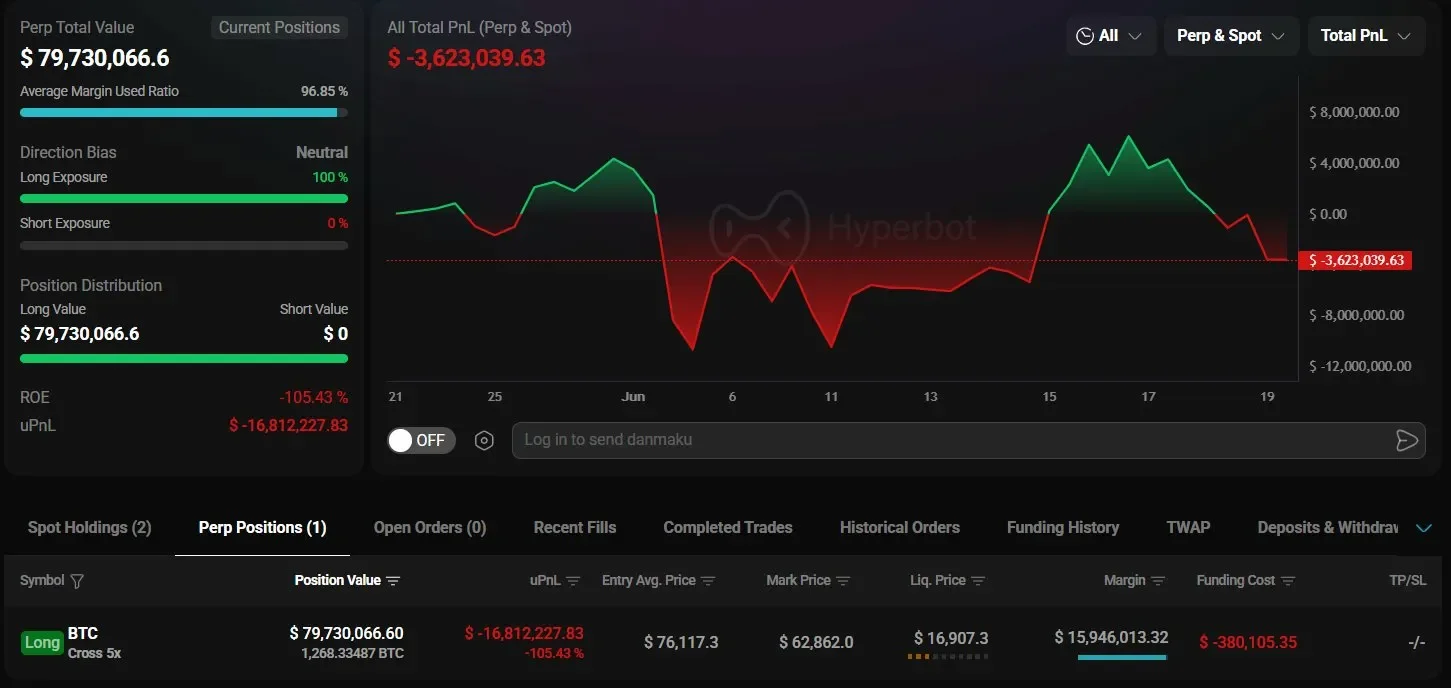
Task: Sort by Liq. Price column icon
Action: [x=978, y=581]
